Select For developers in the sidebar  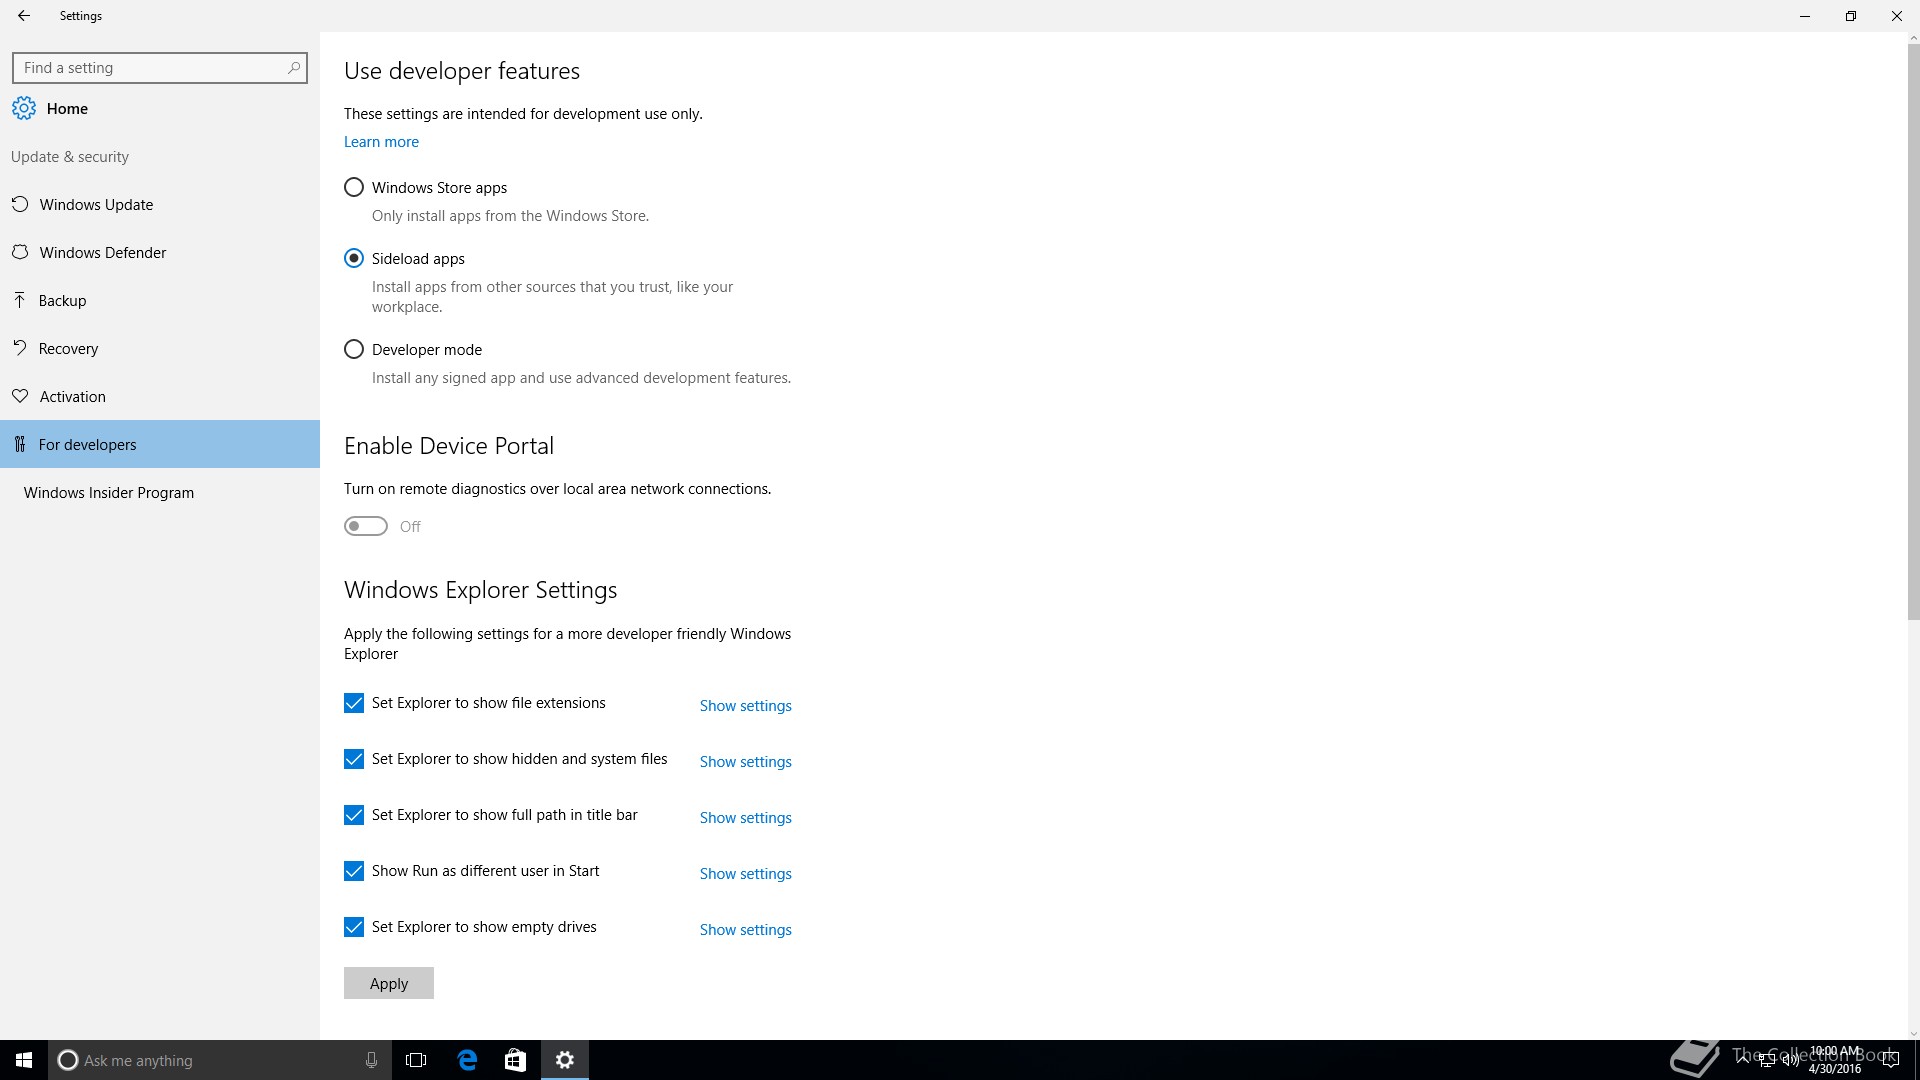160,444
